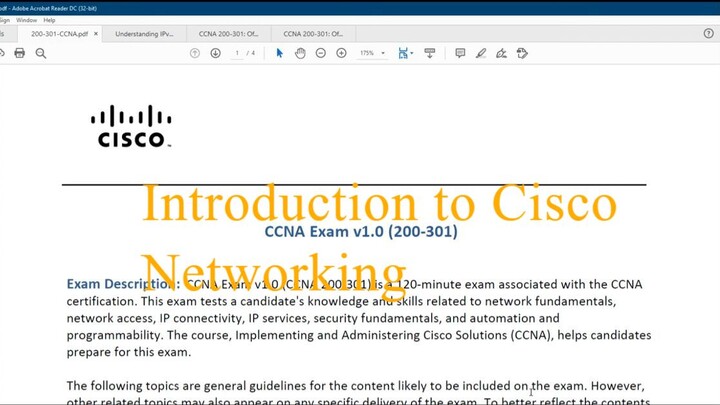Open the sign document pen tool

coord(501,53)
